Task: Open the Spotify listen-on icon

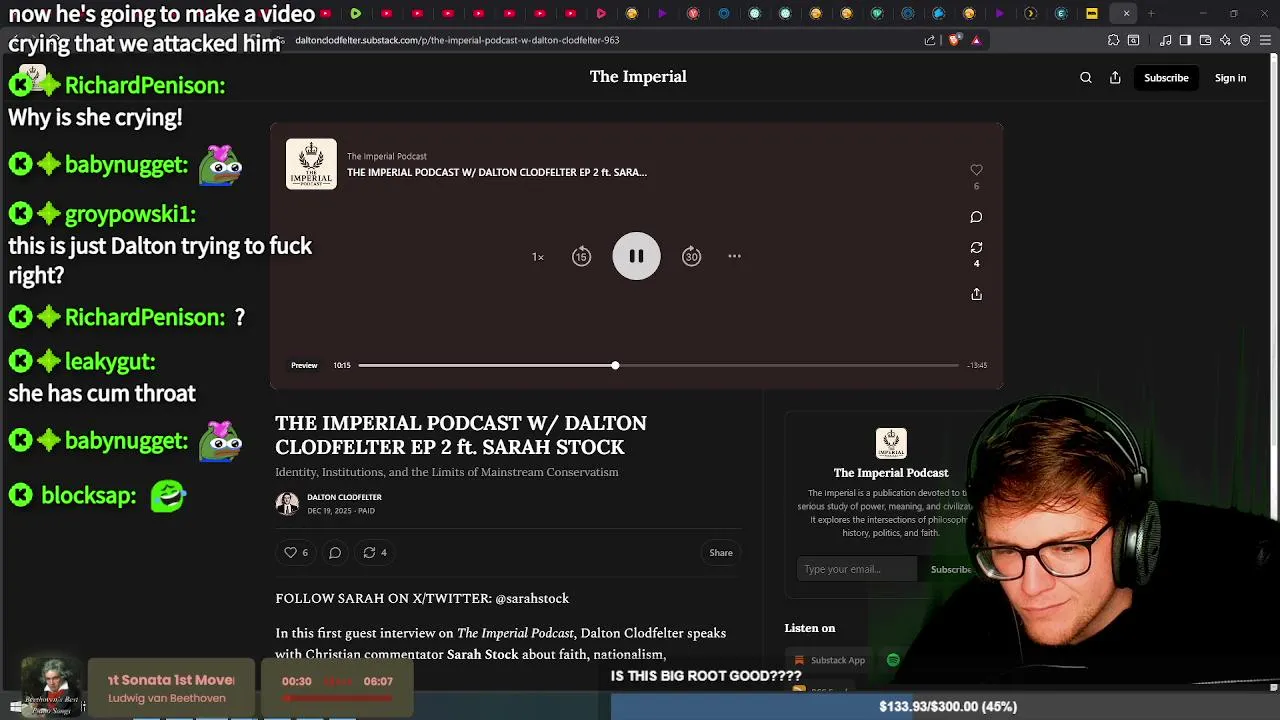Action: tap(893, 660)
